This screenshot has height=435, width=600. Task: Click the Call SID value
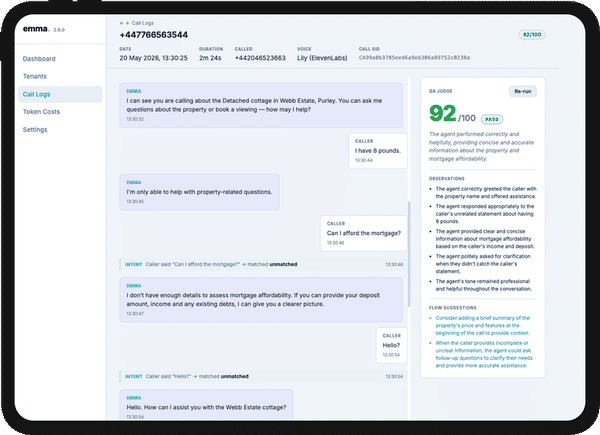click(x=414, y=58)
